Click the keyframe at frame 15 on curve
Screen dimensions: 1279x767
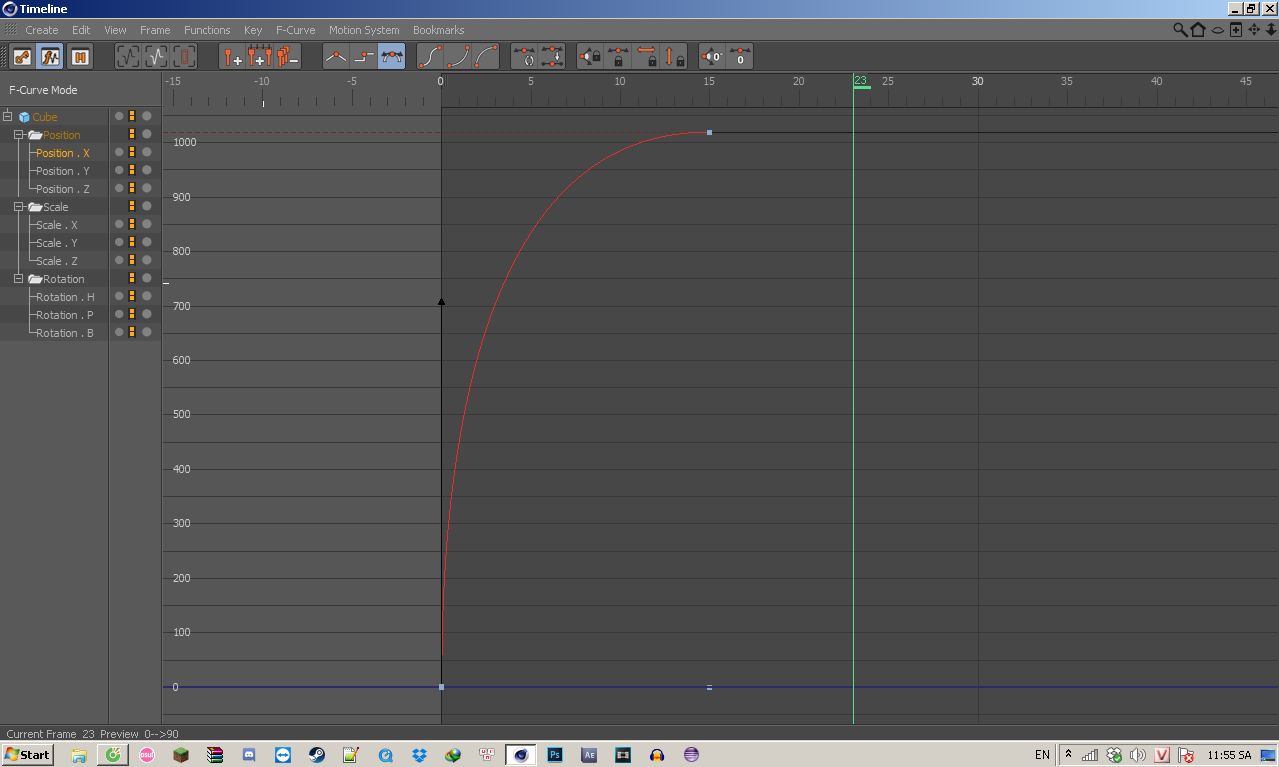pos(709,133)
